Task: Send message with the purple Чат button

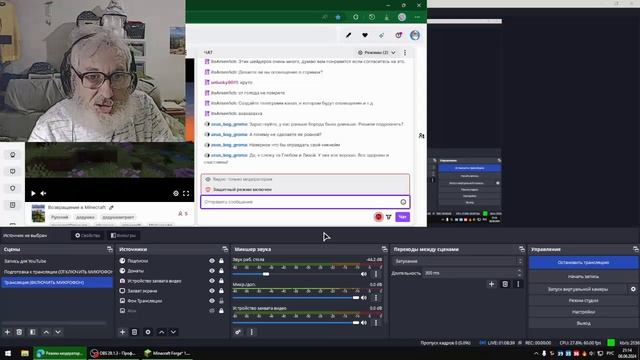Action: (x=402, y=217)
